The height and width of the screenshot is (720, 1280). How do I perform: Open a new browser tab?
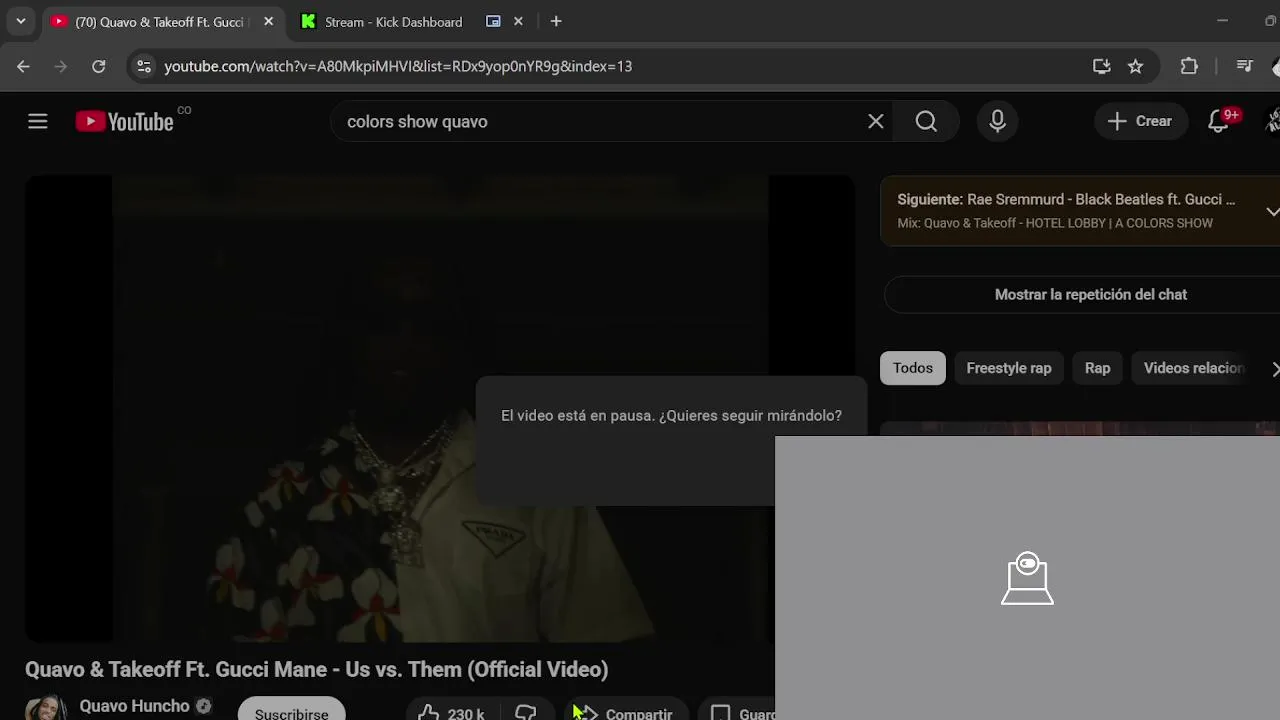point(556,21)
